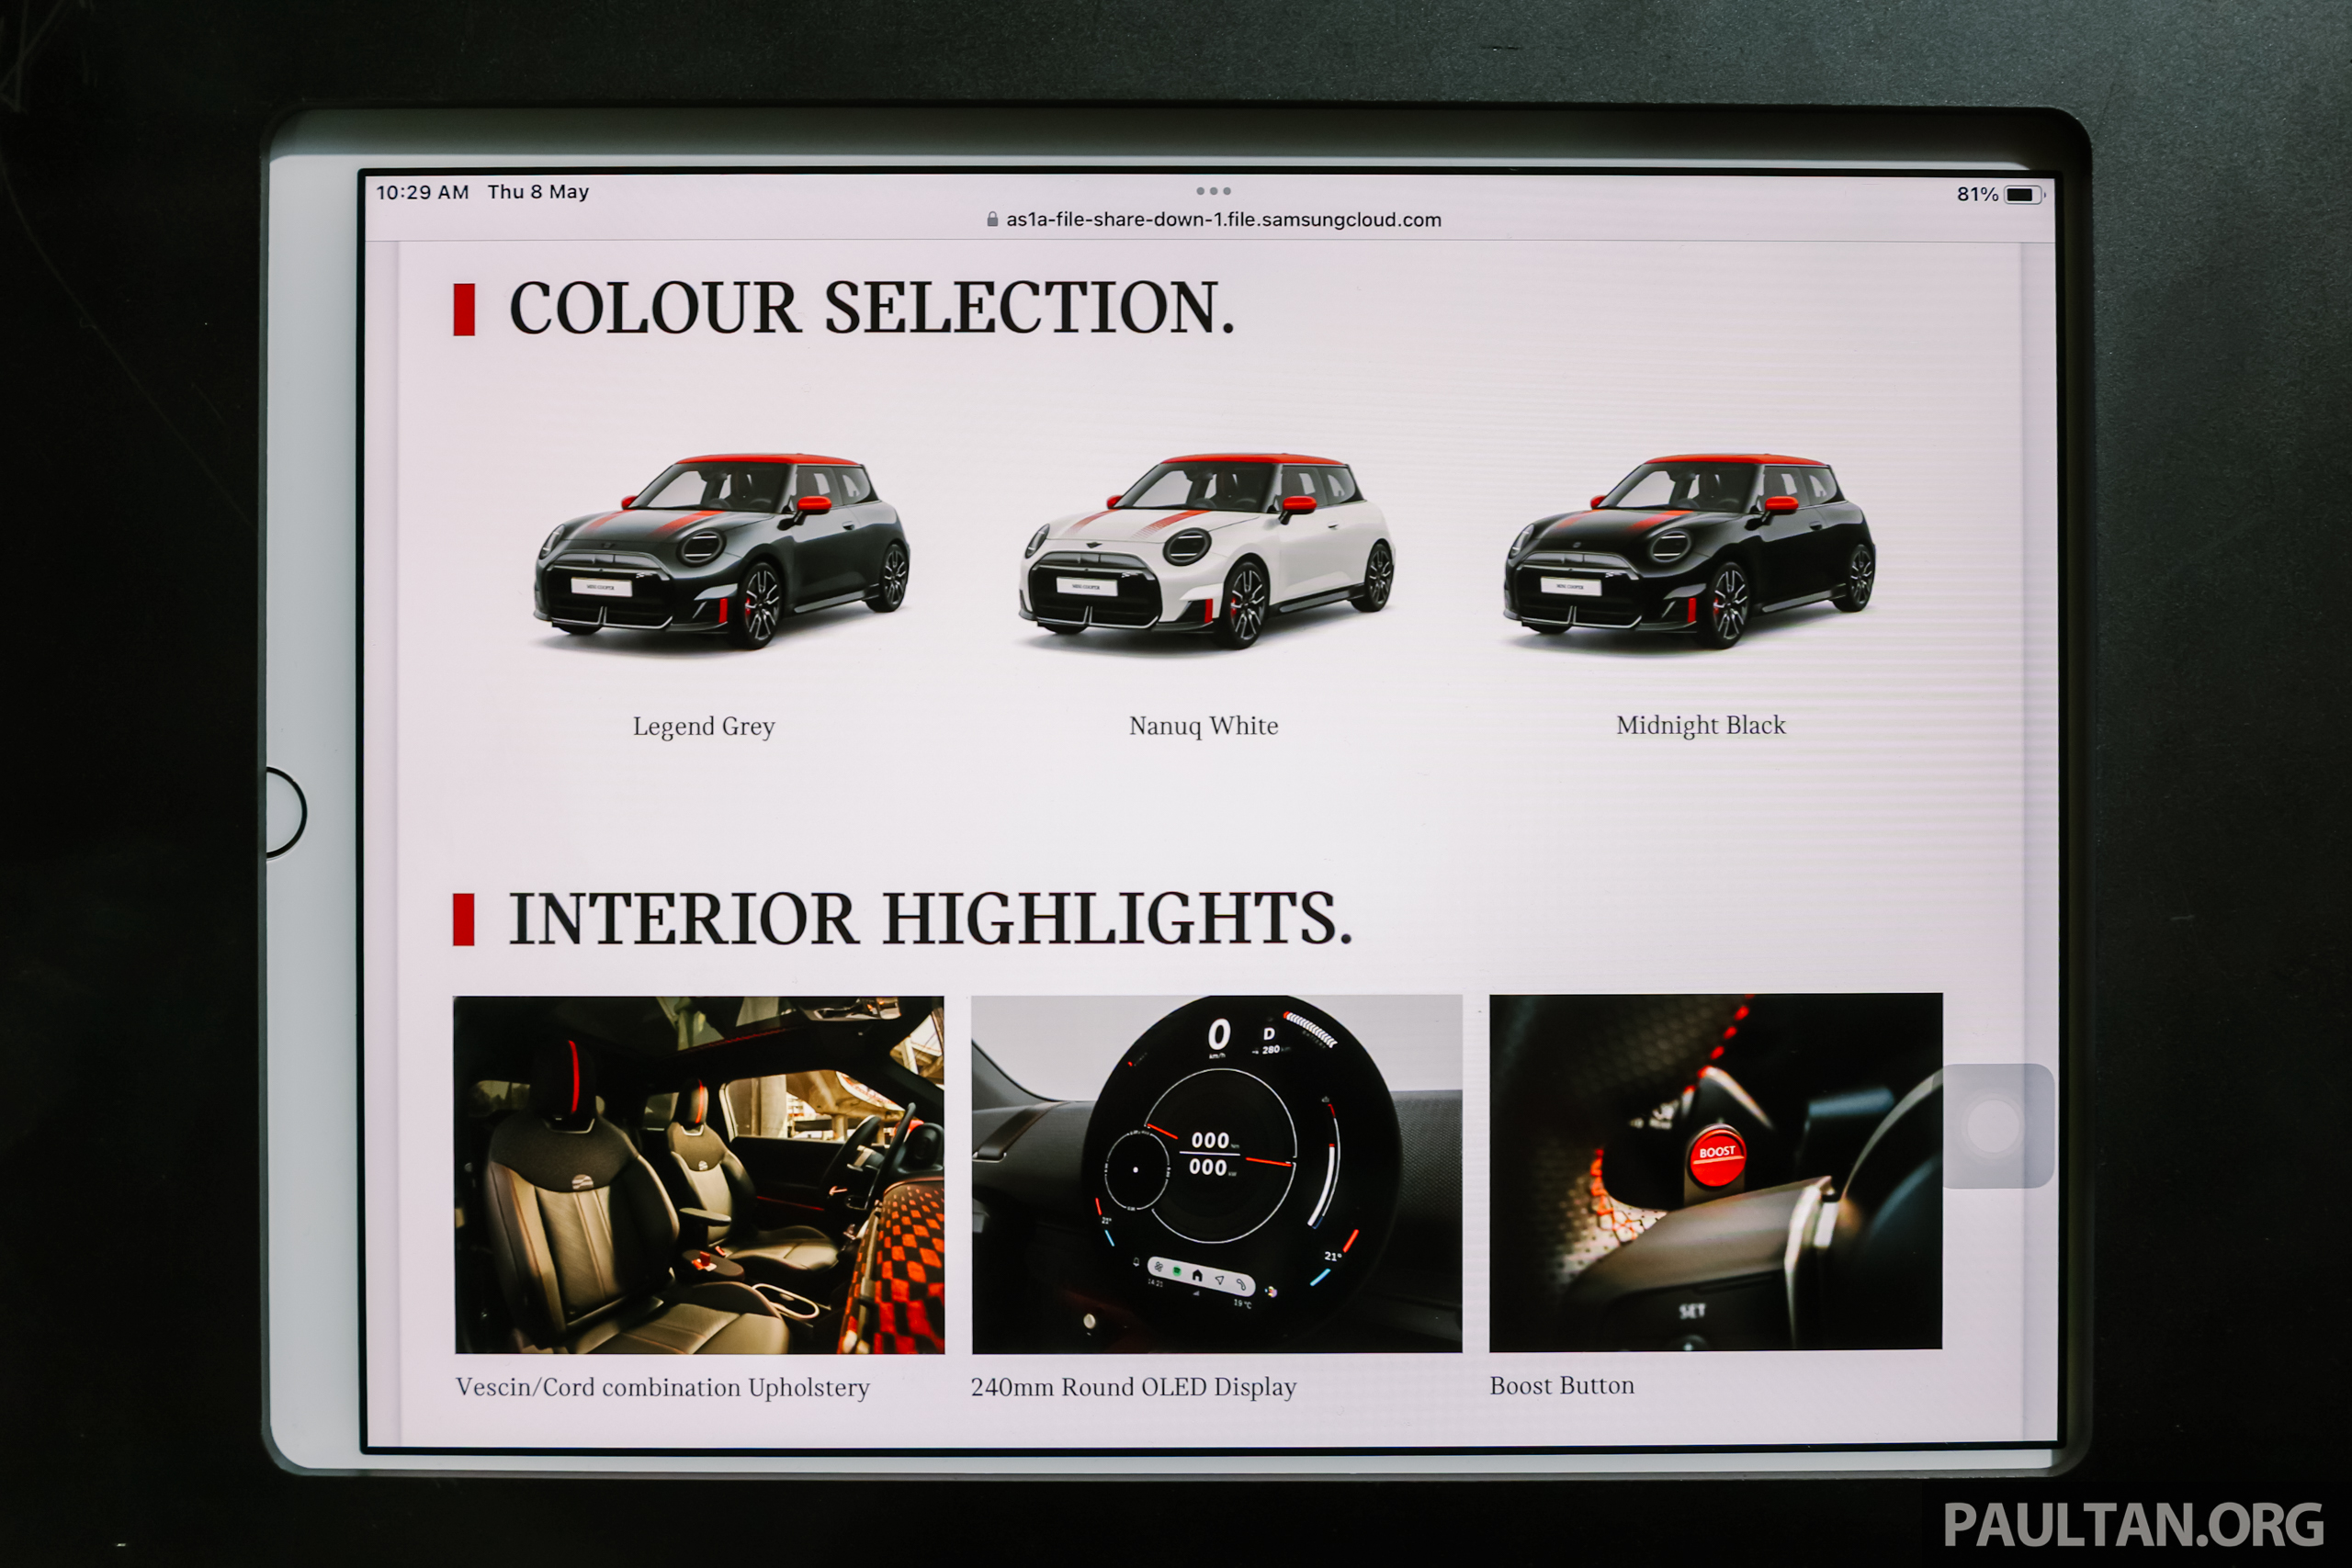Tap the Boost Button caption
Viewport: 2352px width, 1568px height.
(x=1561, y=1386)
